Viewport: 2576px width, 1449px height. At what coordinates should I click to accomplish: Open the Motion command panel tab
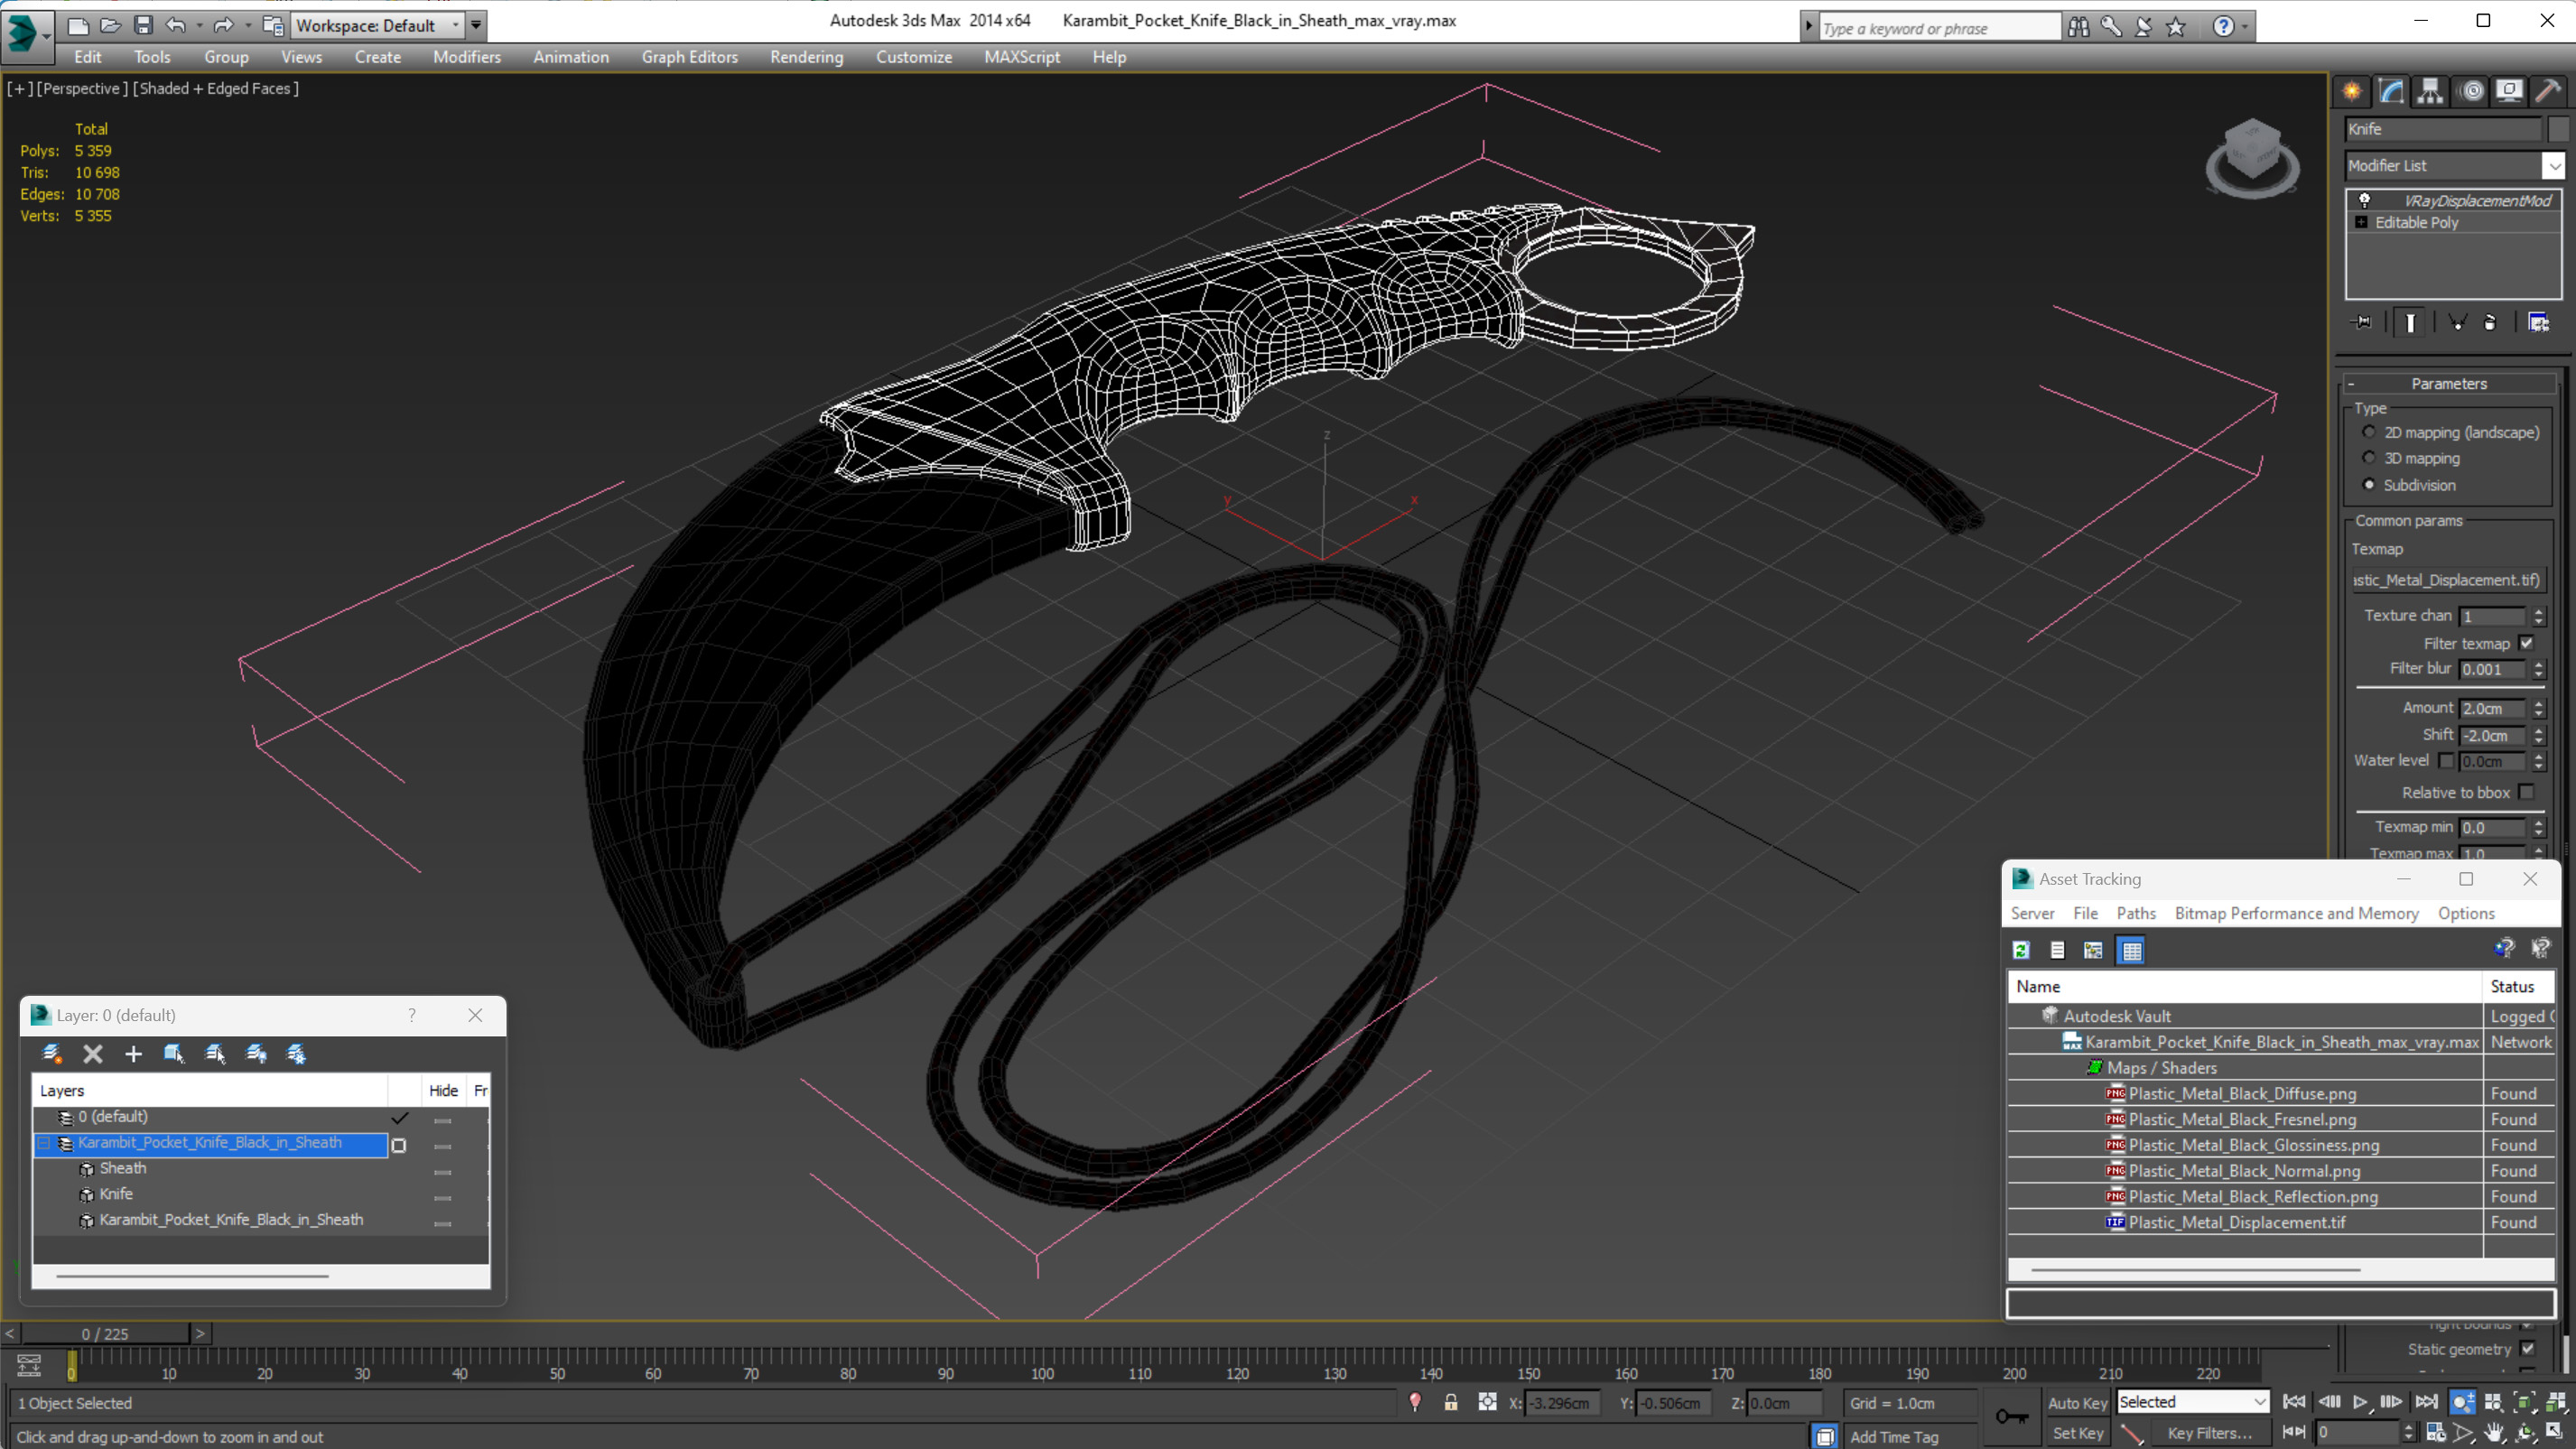pyautogui.click(x=2471, y=92)
